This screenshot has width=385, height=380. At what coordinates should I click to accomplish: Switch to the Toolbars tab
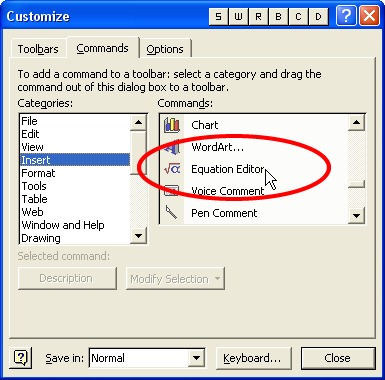(x=38, y=49)
